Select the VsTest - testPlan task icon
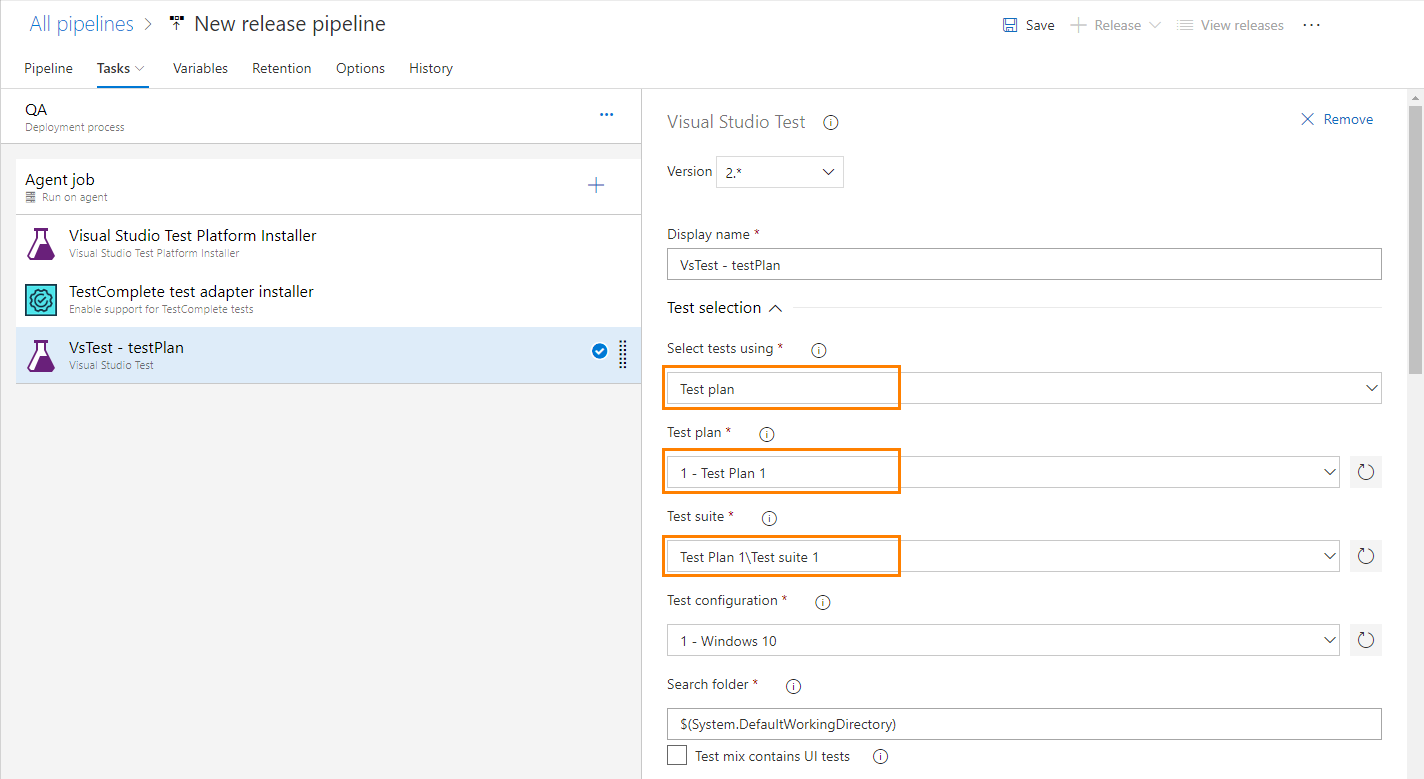 coord(40,356)
